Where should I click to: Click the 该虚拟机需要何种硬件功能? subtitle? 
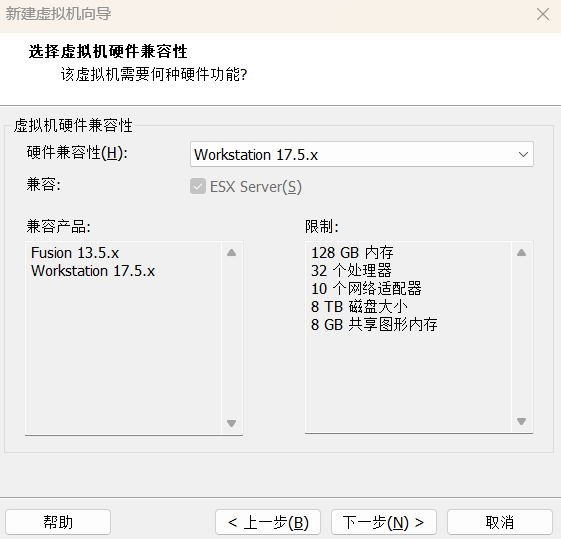(x=154, y=74)
